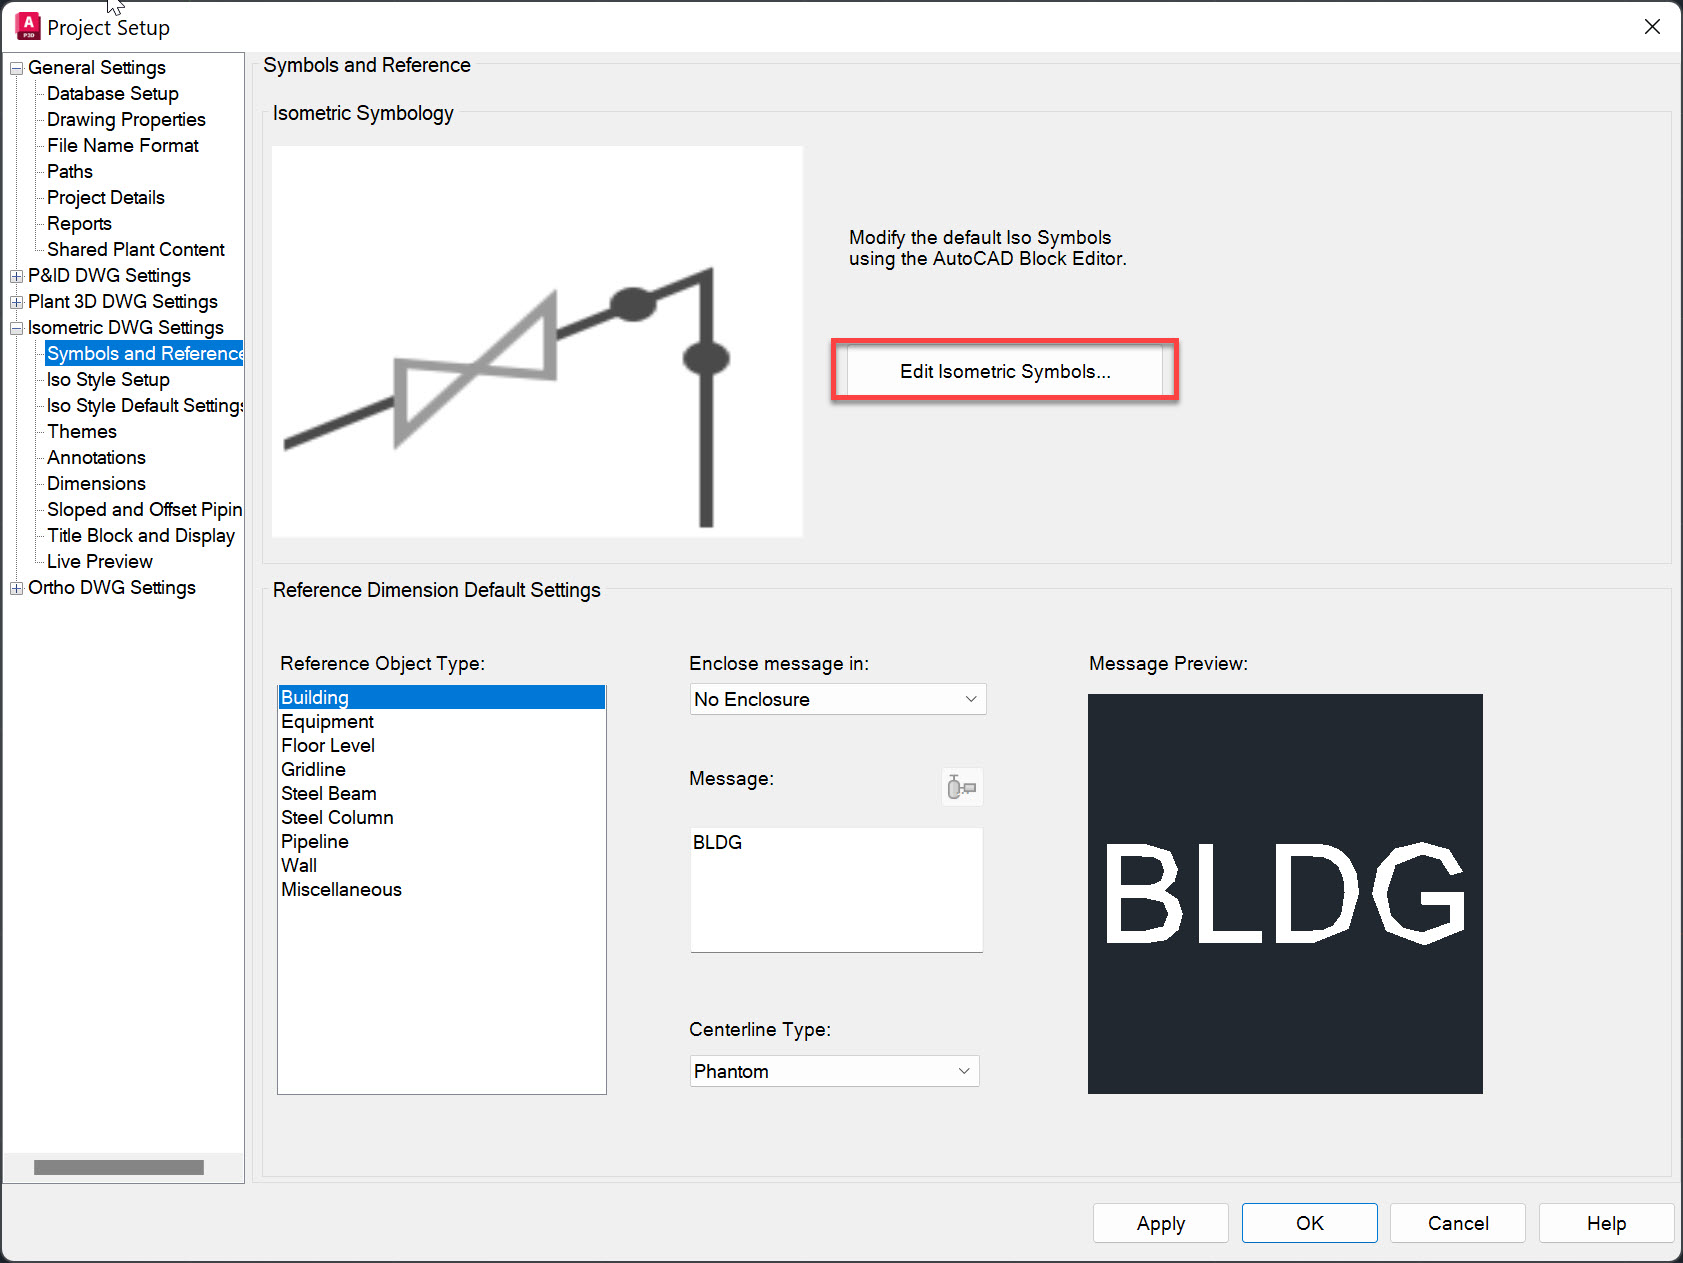Select Dimensions tree item
Screen dimensions: 1683x1263
[x=96, y=483]
